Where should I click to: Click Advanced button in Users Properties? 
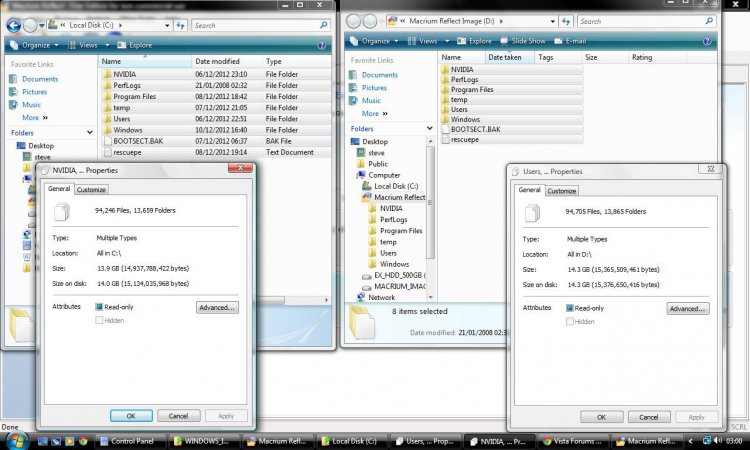click(x=688, y=309)
